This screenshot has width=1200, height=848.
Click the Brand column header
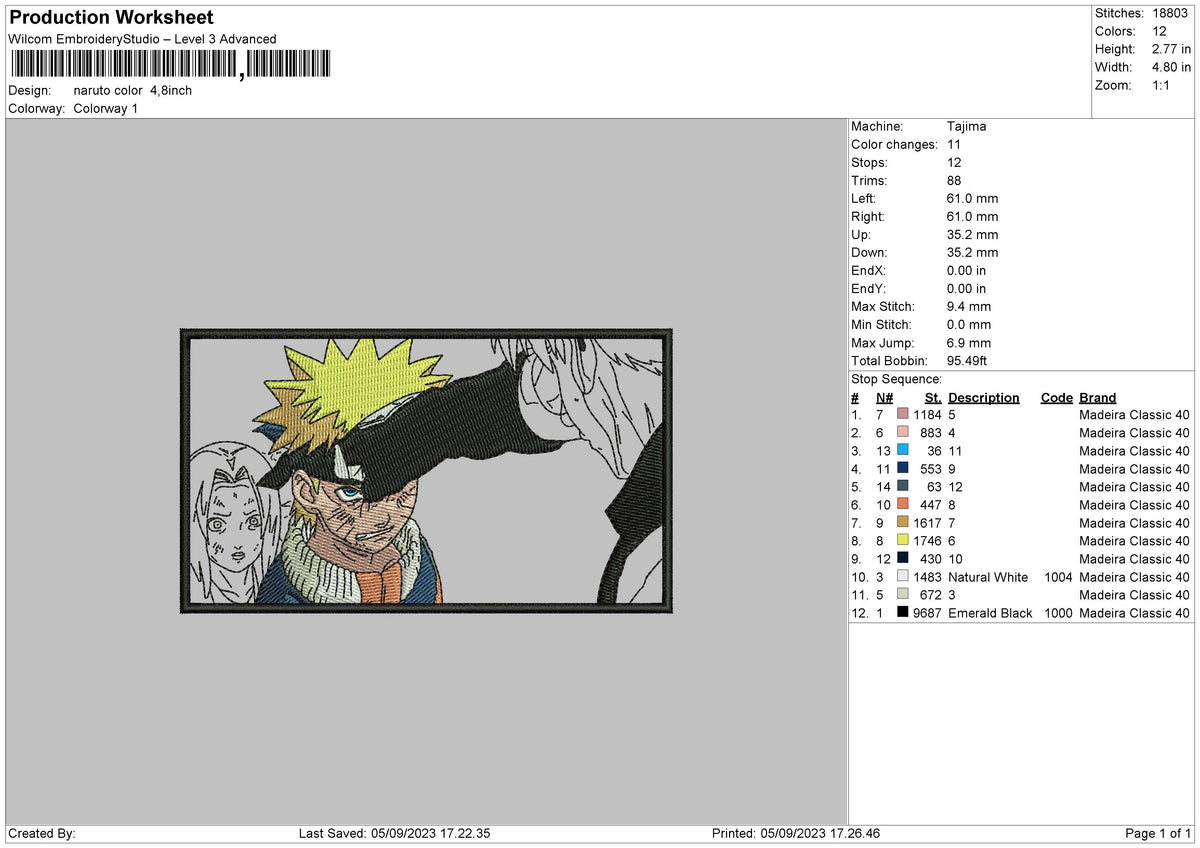pyautogui.click(x=1098, y=397)
